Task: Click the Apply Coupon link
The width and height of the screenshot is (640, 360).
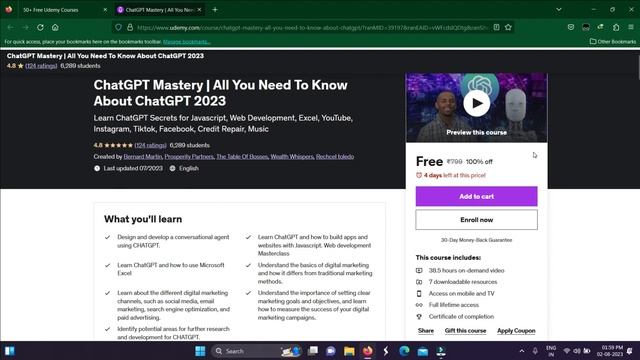Action: pos(516,331)
